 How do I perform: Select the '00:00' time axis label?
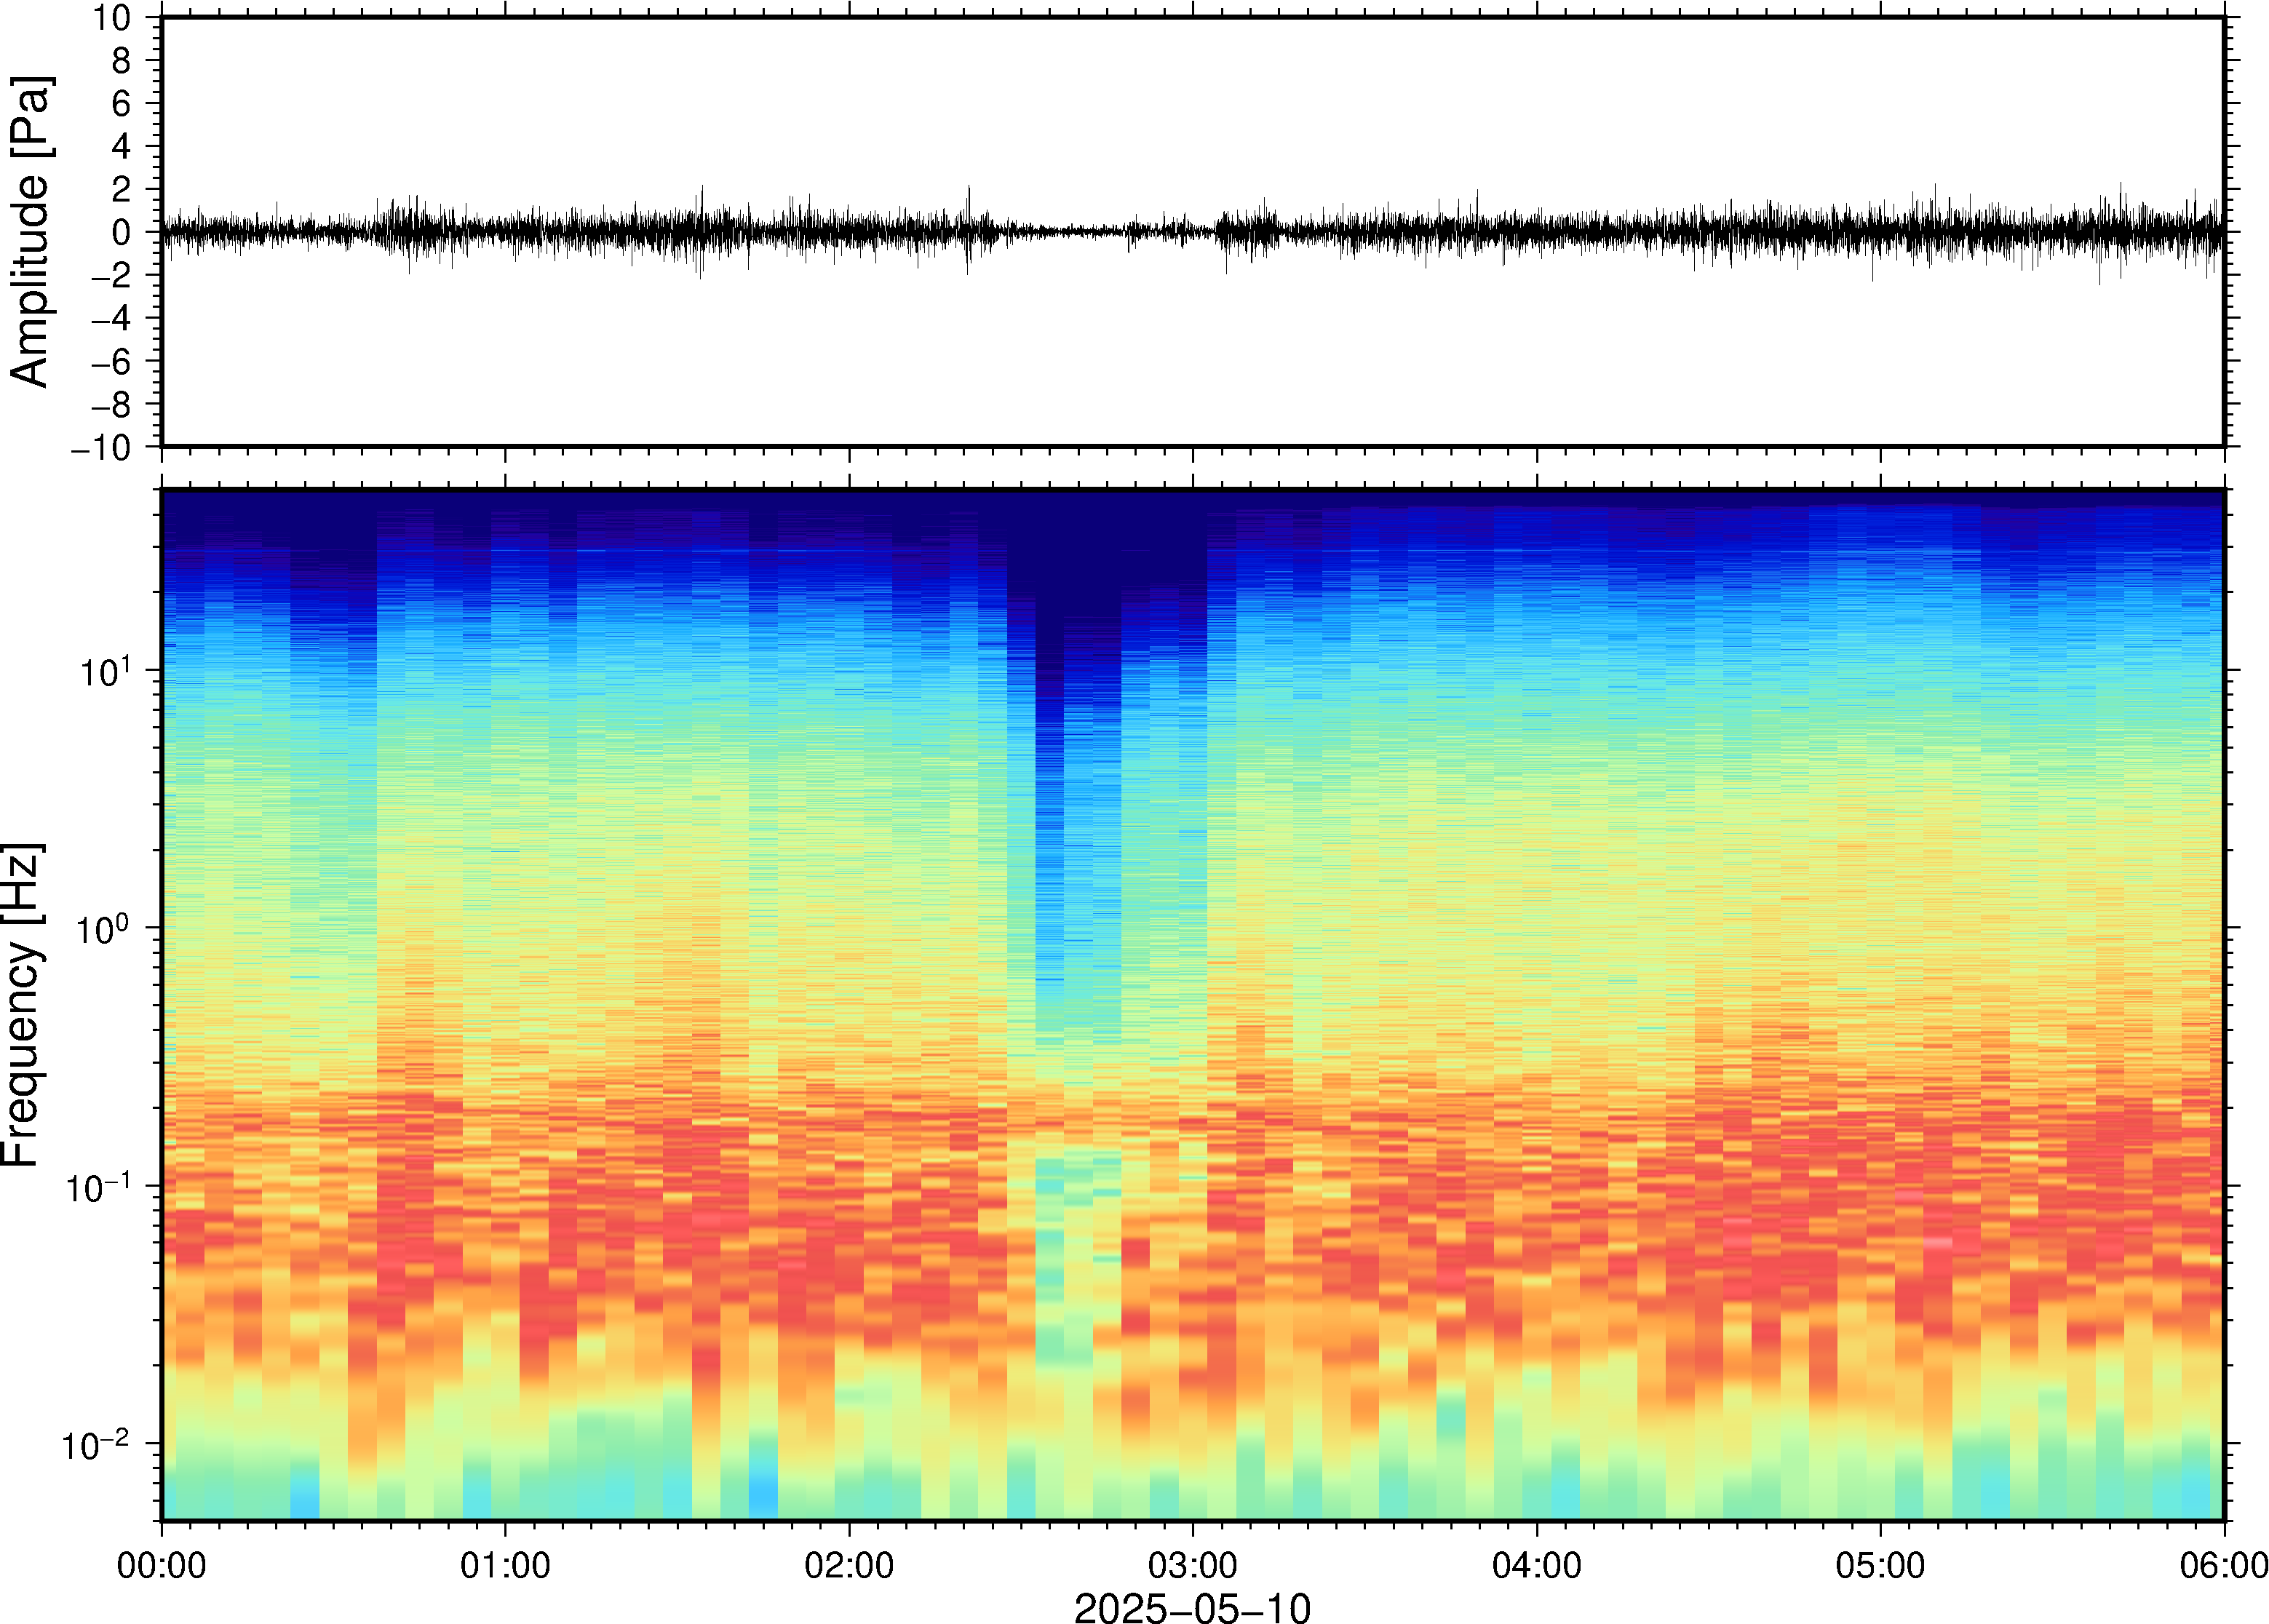pos(162,1565)
